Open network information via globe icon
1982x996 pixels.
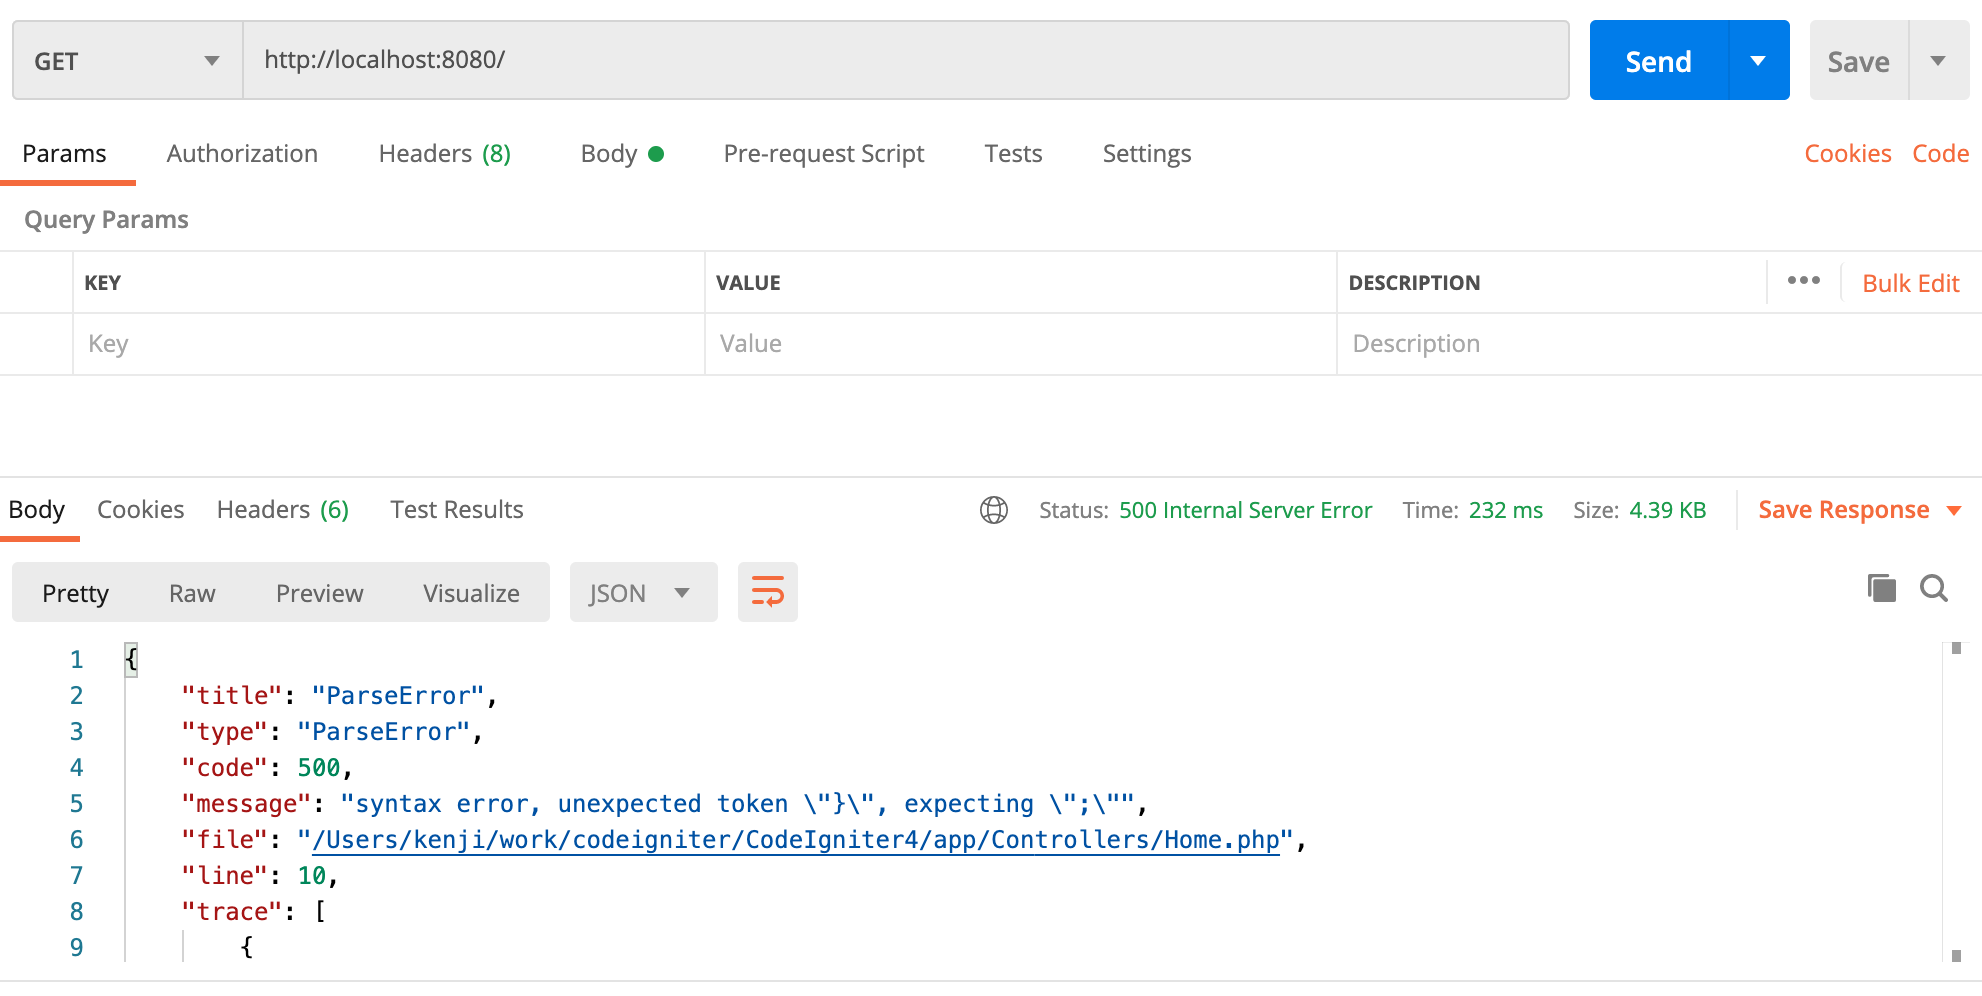coord(993,510)
